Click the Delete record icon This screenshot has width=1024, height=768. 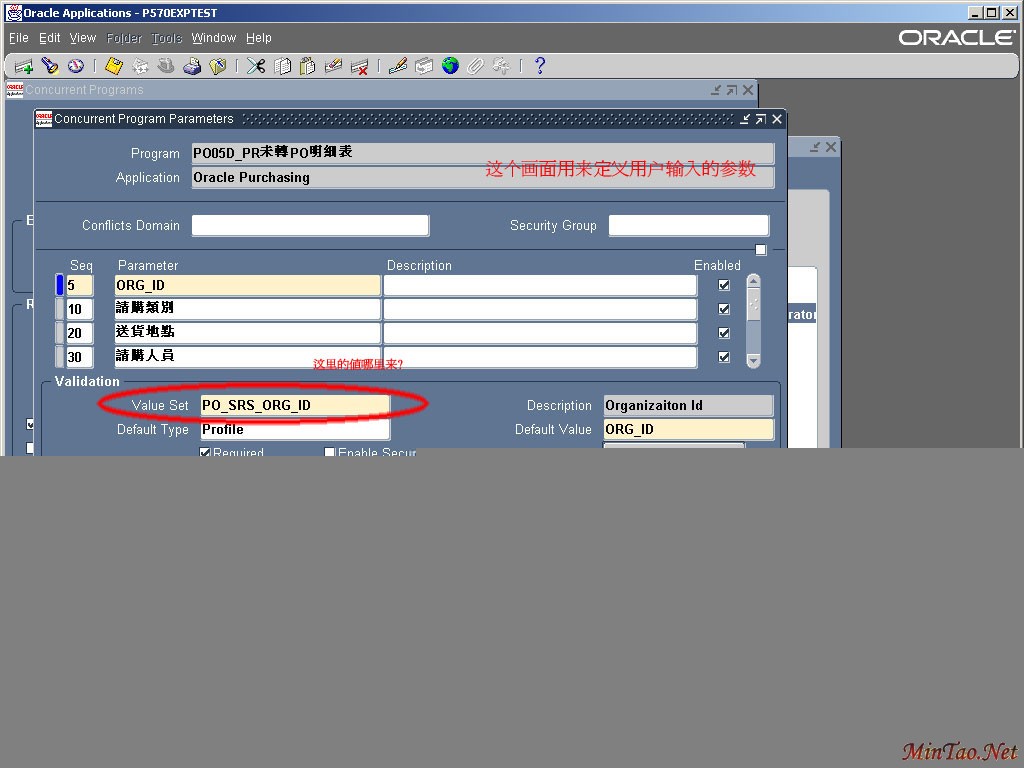pos(360,66)
